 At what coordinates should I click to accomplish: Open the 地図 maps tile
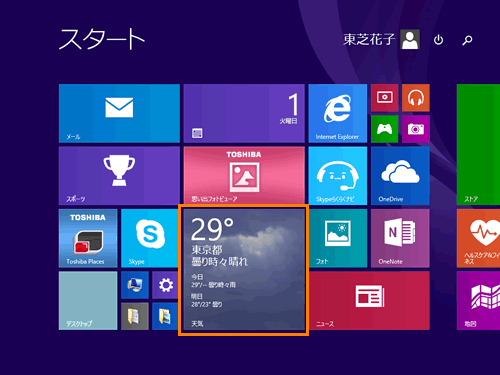[478, 301]
